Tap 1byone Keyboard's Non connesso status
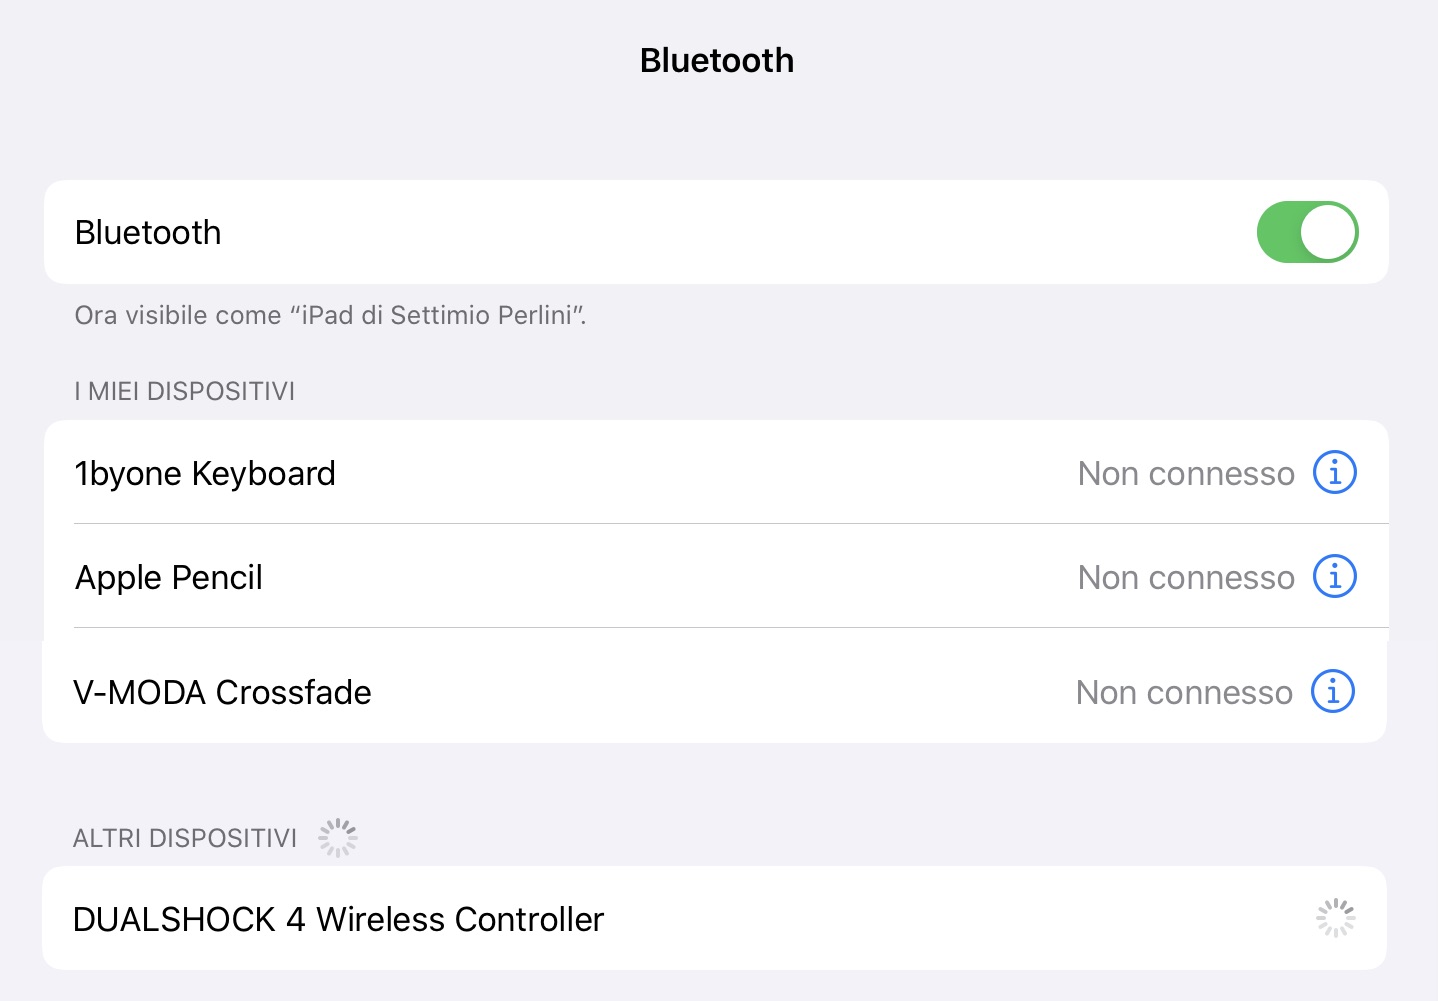The width and height of the screenshot is (1438, 1001). (x=1185, y=473)
